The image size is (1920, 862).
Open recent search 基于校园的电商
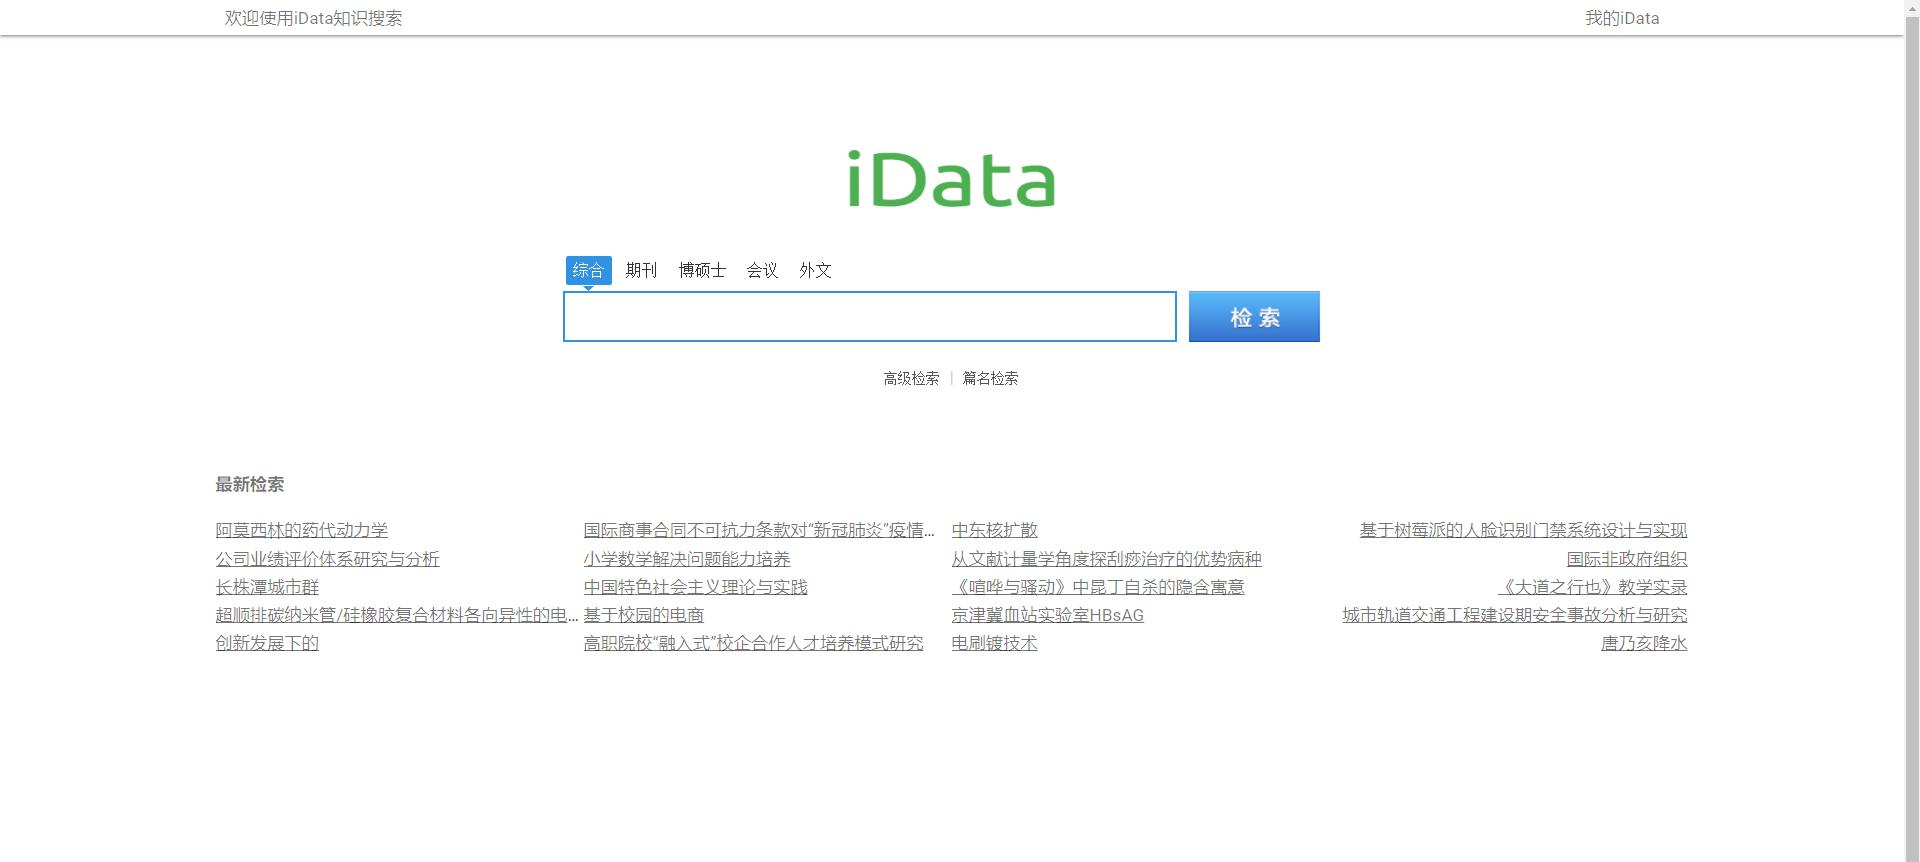[x=644, y=615]
